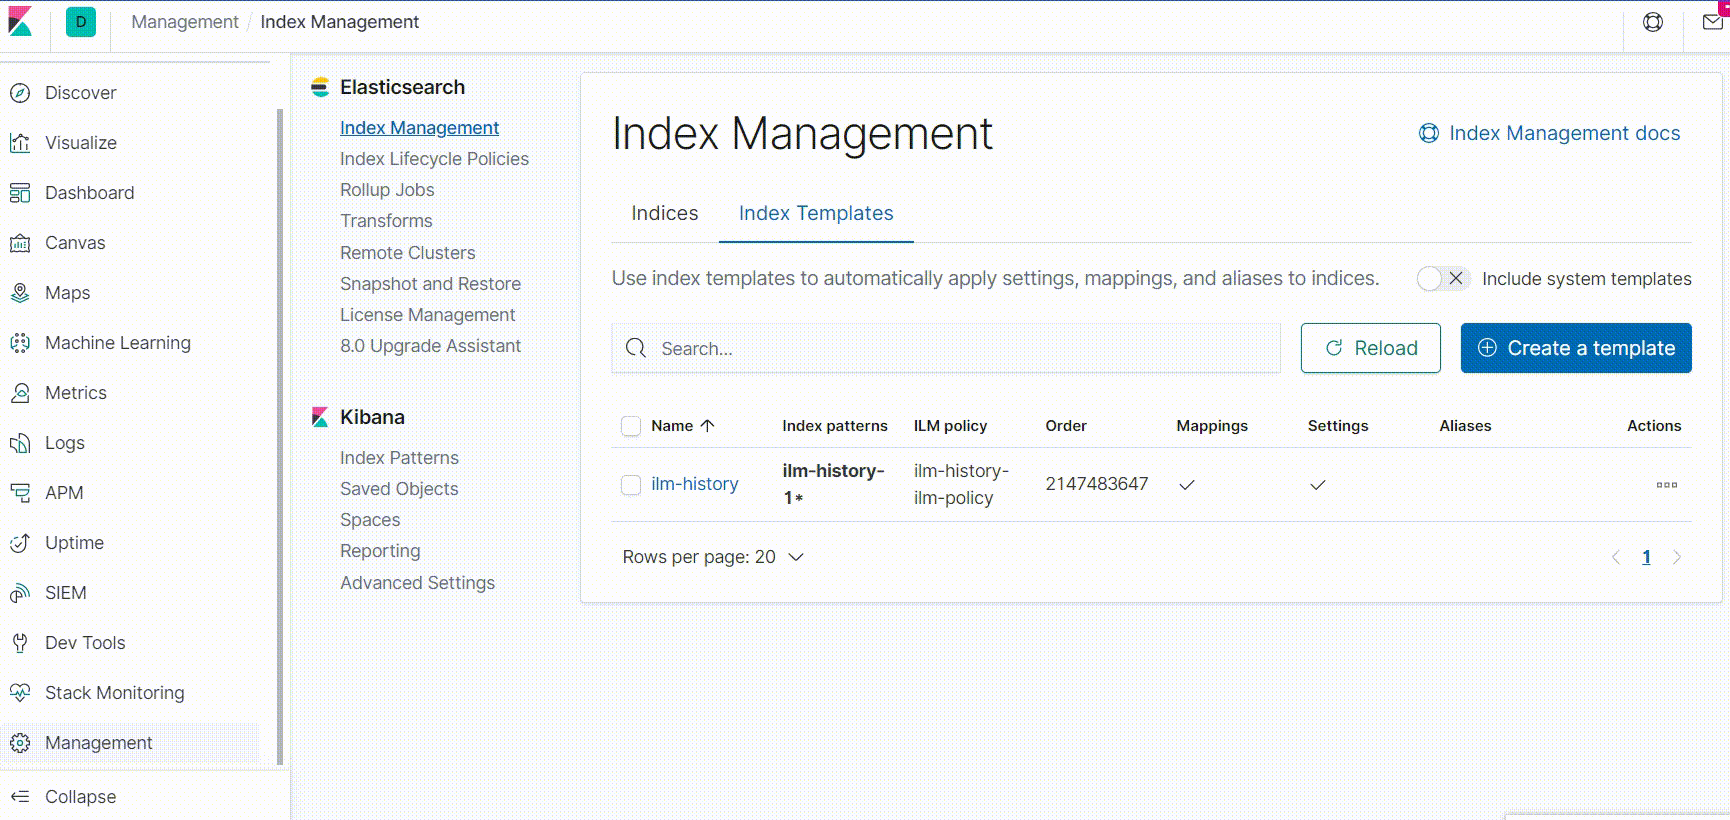Open Index Management in Elasticsearch menu
Viewport: 1730px width, 820px height.
tap(419, 128)
